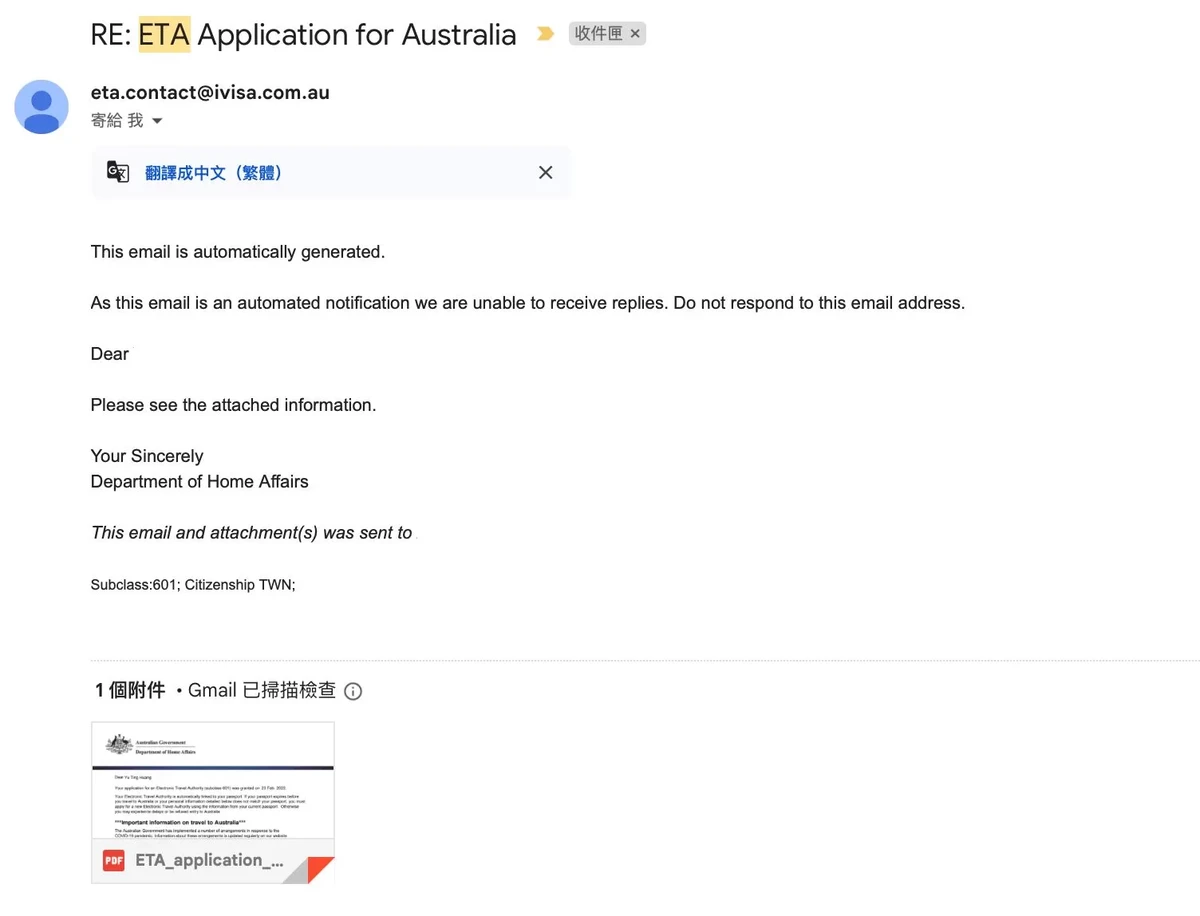The width and height of the screenshot is (1200, 916).
Task: Click the ETA_application file name label
Action: coord(209,860)
